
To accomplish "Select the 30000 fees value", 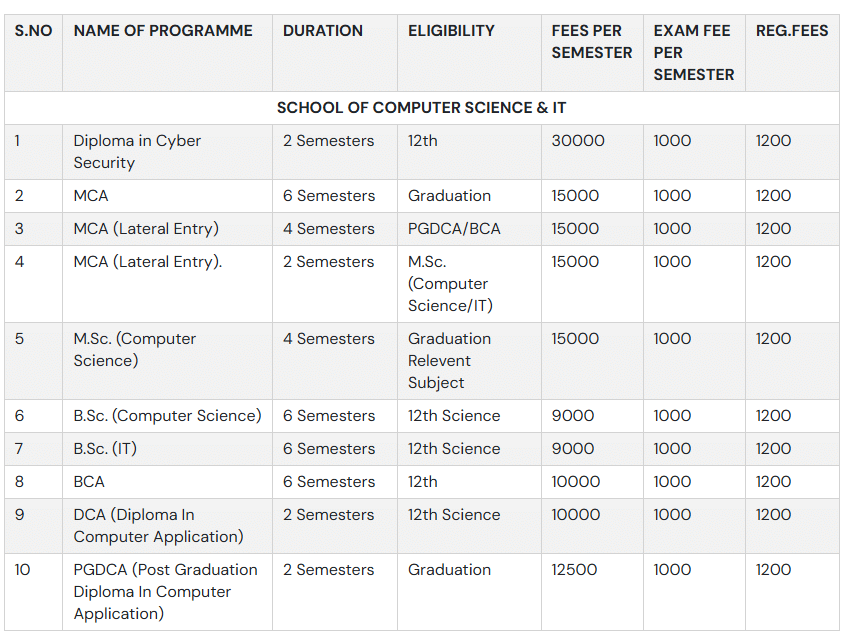I will click(x=578, y=141).
